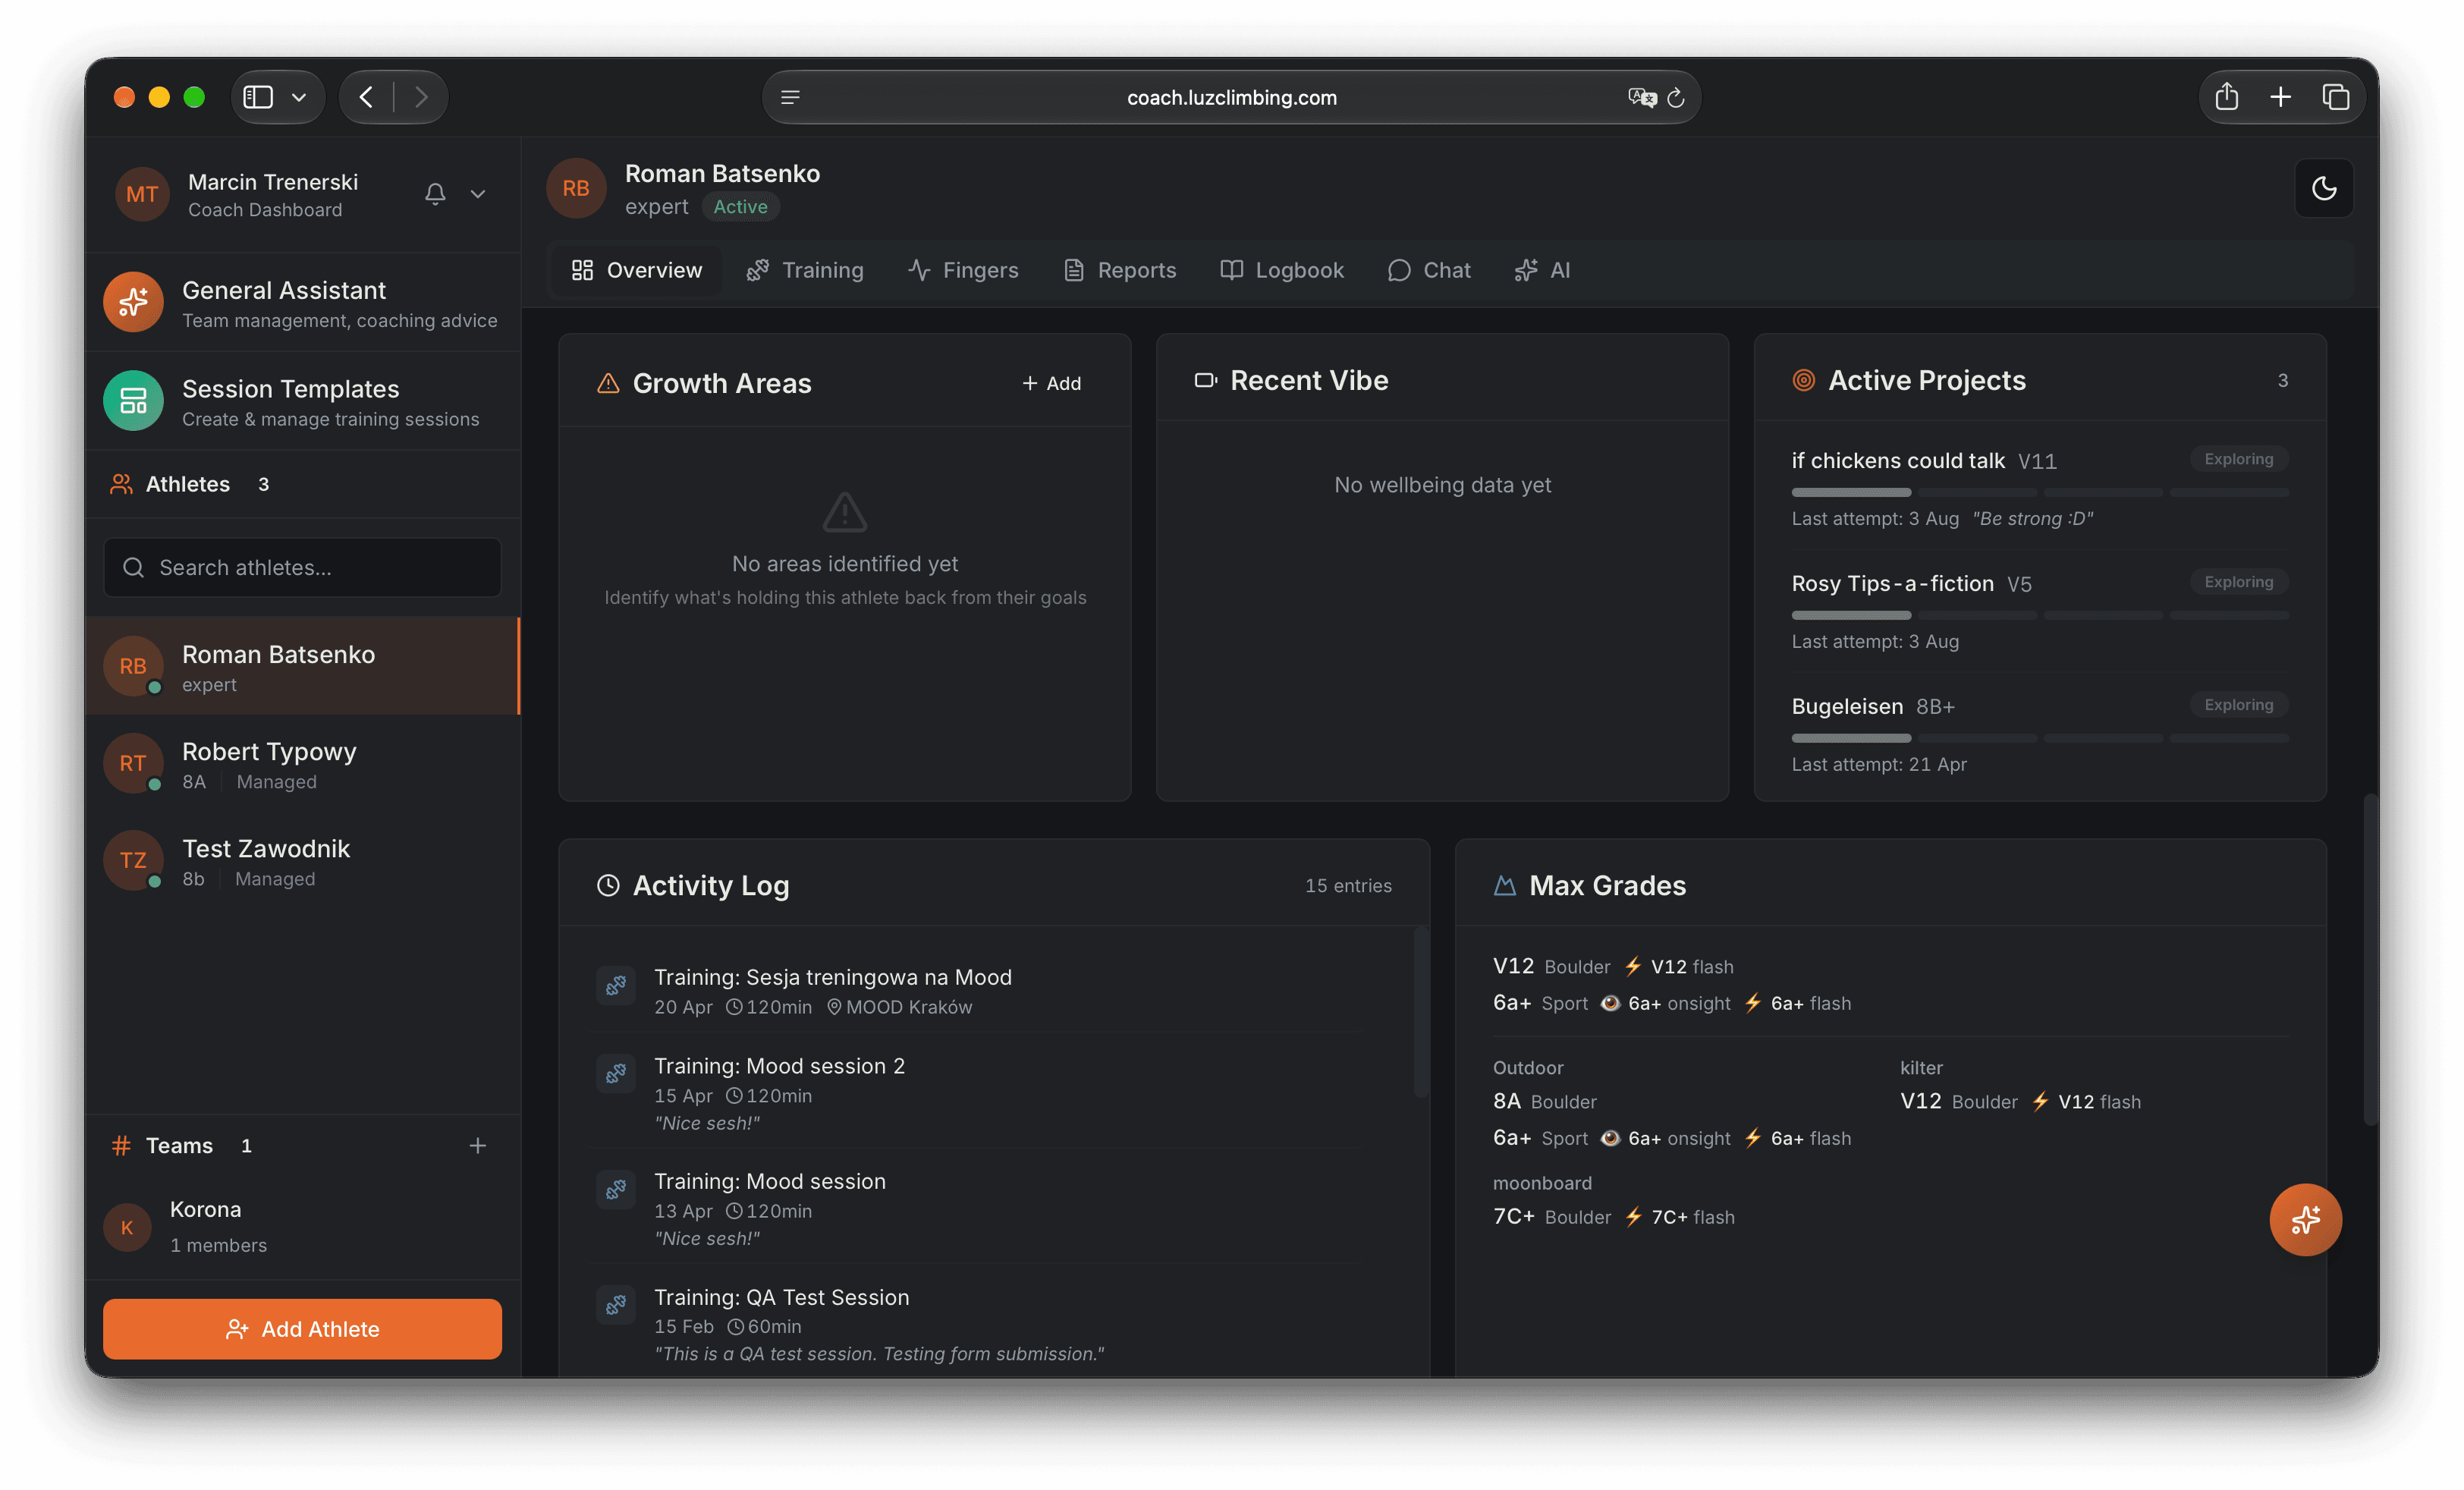This screenshot has height=1490, width=2464.
Task: Reload the page
Action: [1677, 97]
